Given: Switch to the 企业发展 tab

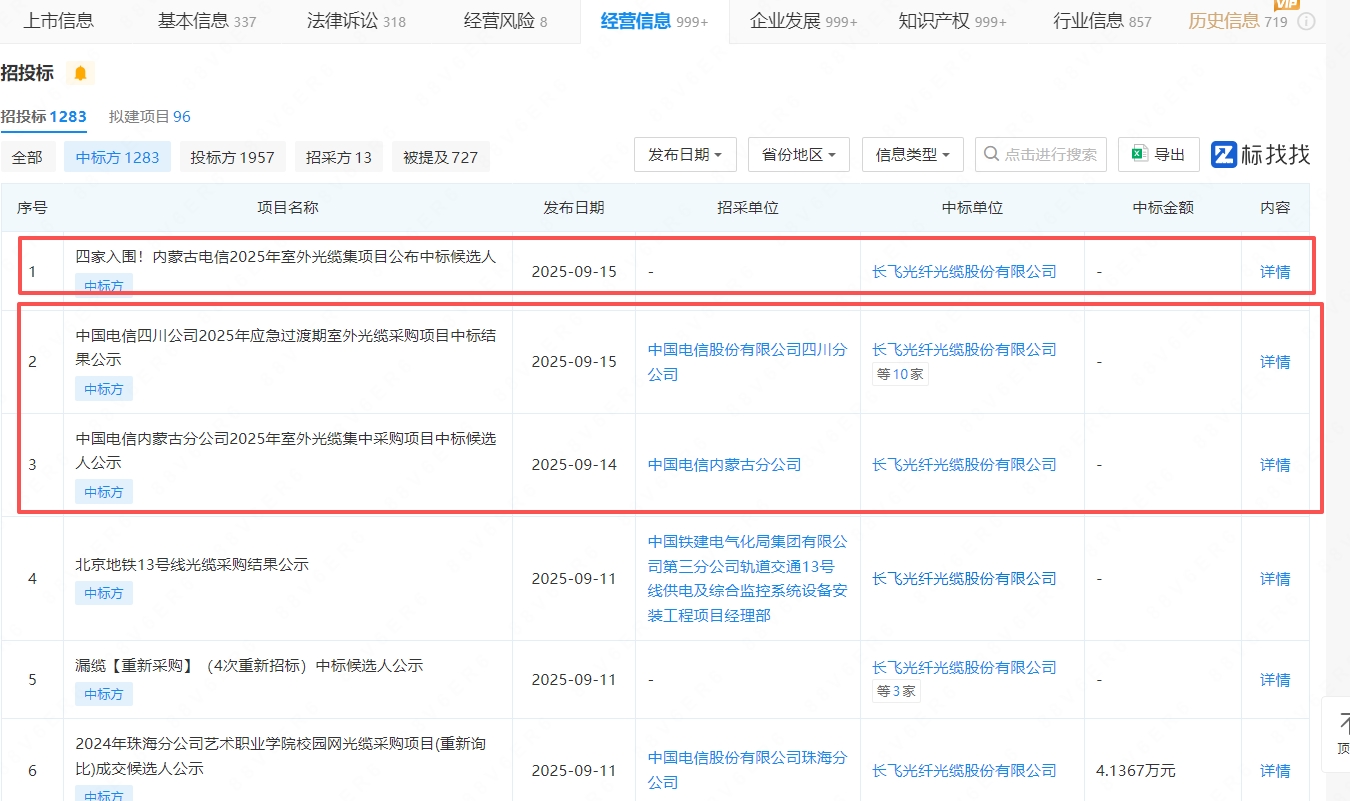Looking at the screenshot, I should 804,21.
